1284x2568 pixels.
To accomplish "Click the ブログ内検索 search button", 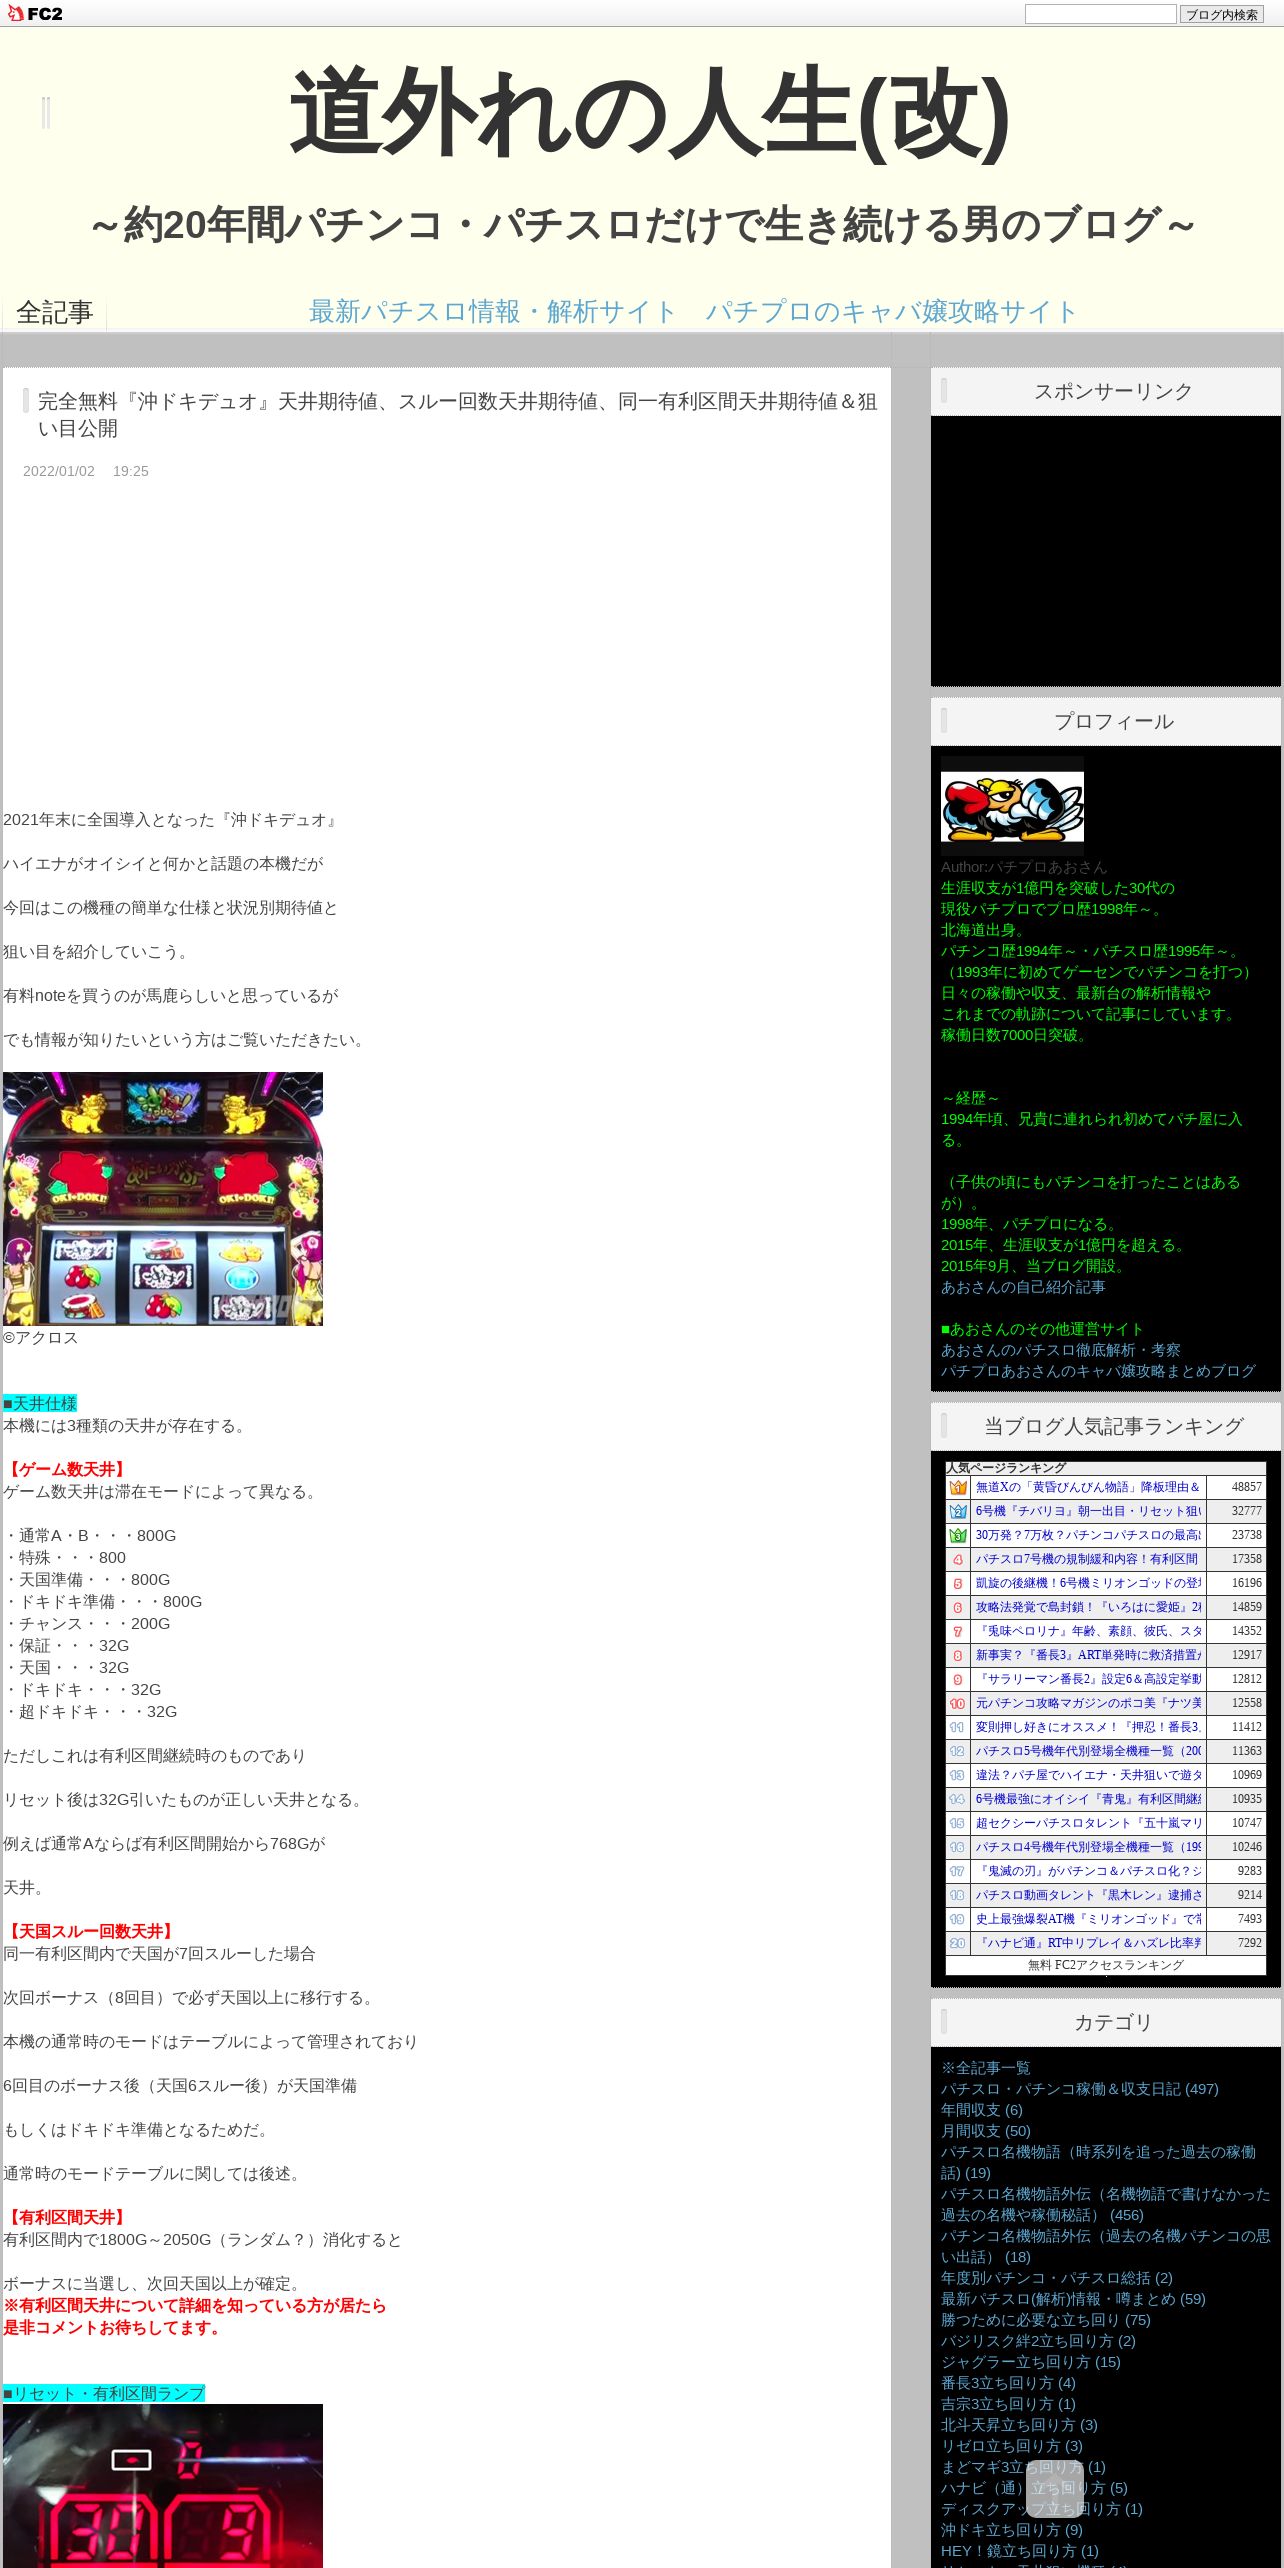I will pos(1221,14).
